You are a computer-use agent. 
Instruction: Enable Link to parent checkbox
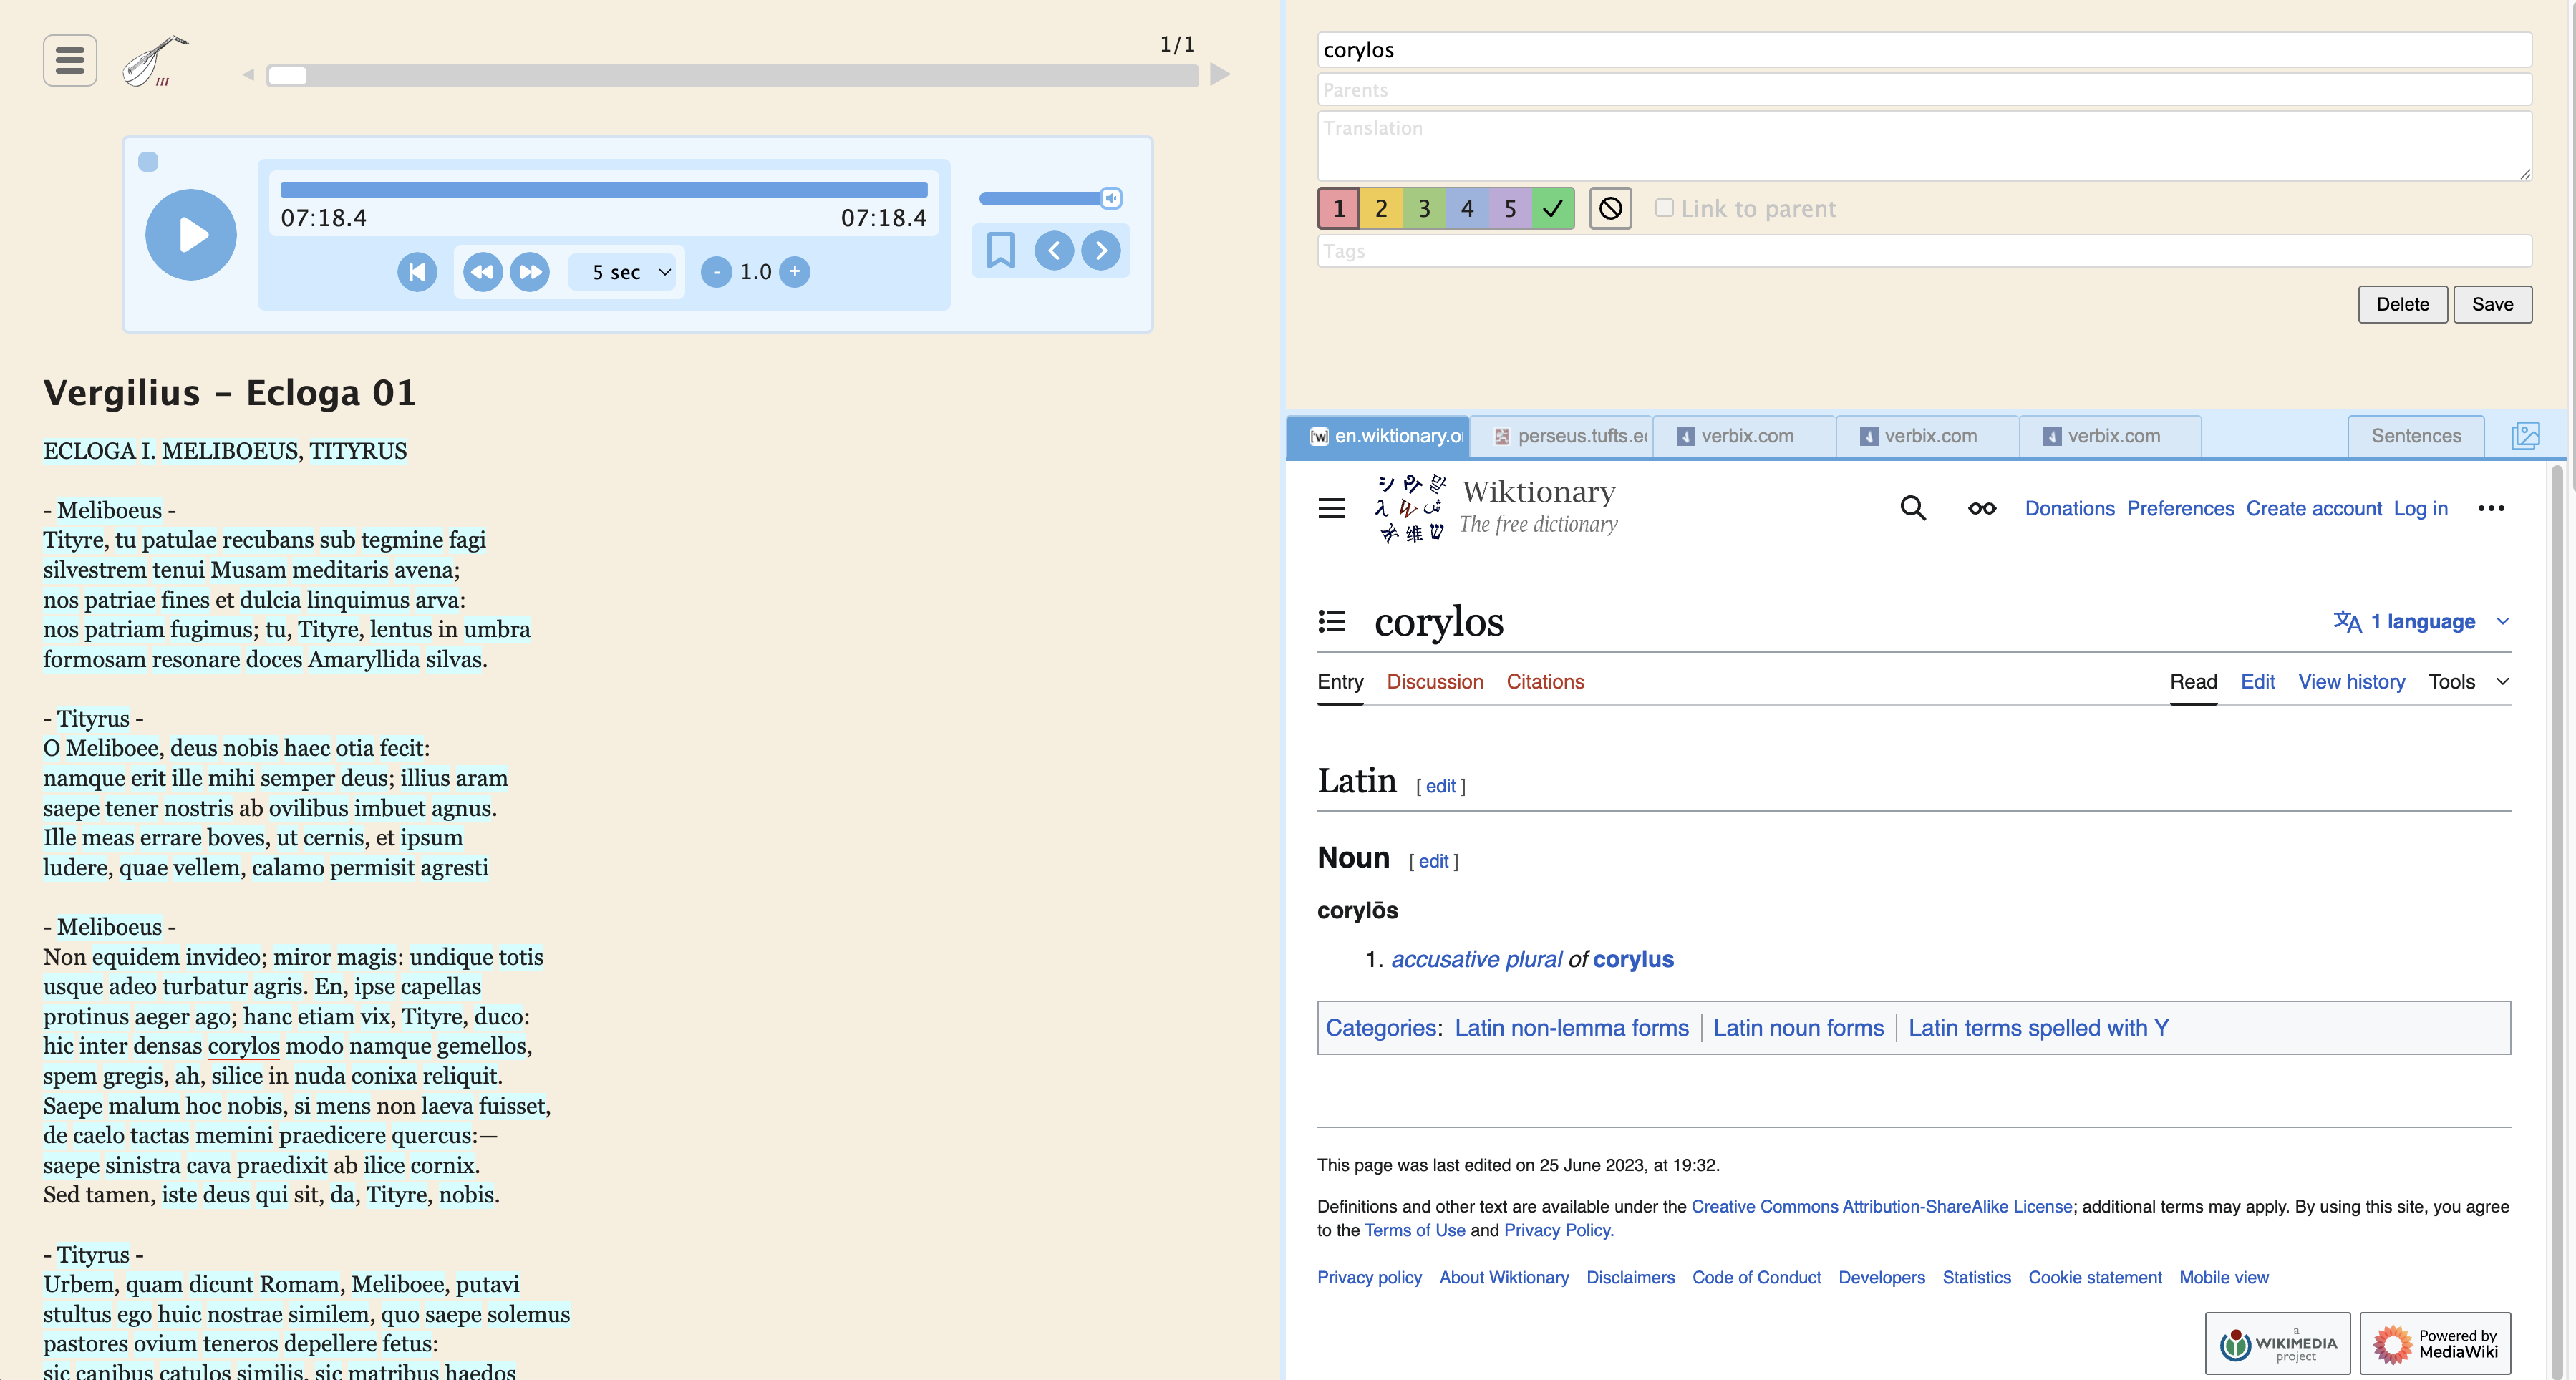tap(1664, 208)
